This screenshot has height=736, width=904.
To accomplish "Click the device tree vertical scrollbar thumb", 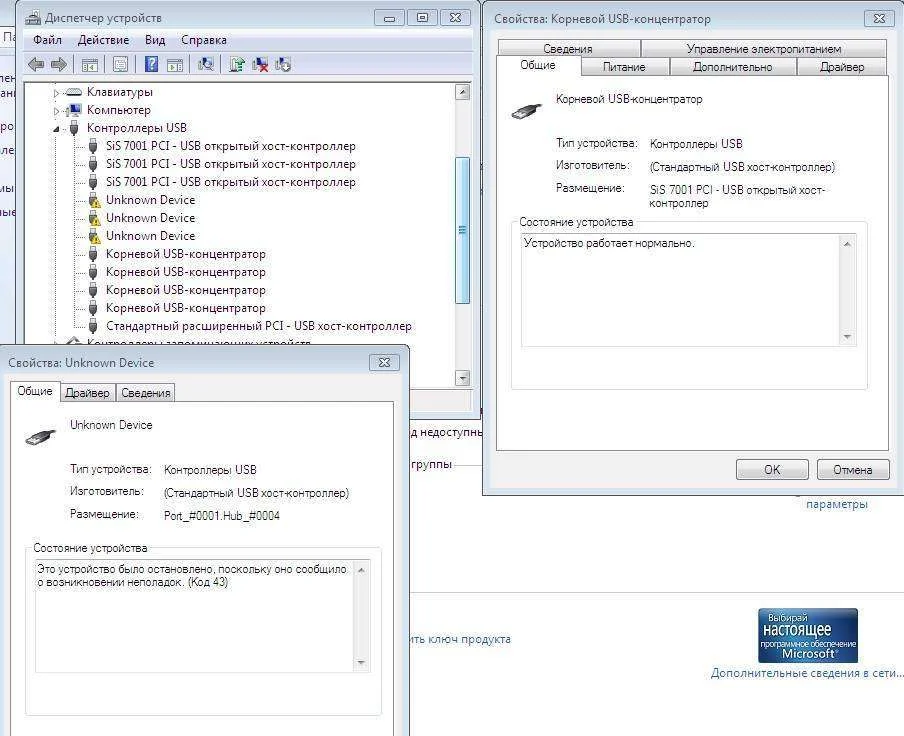I will tap(462, 230).
